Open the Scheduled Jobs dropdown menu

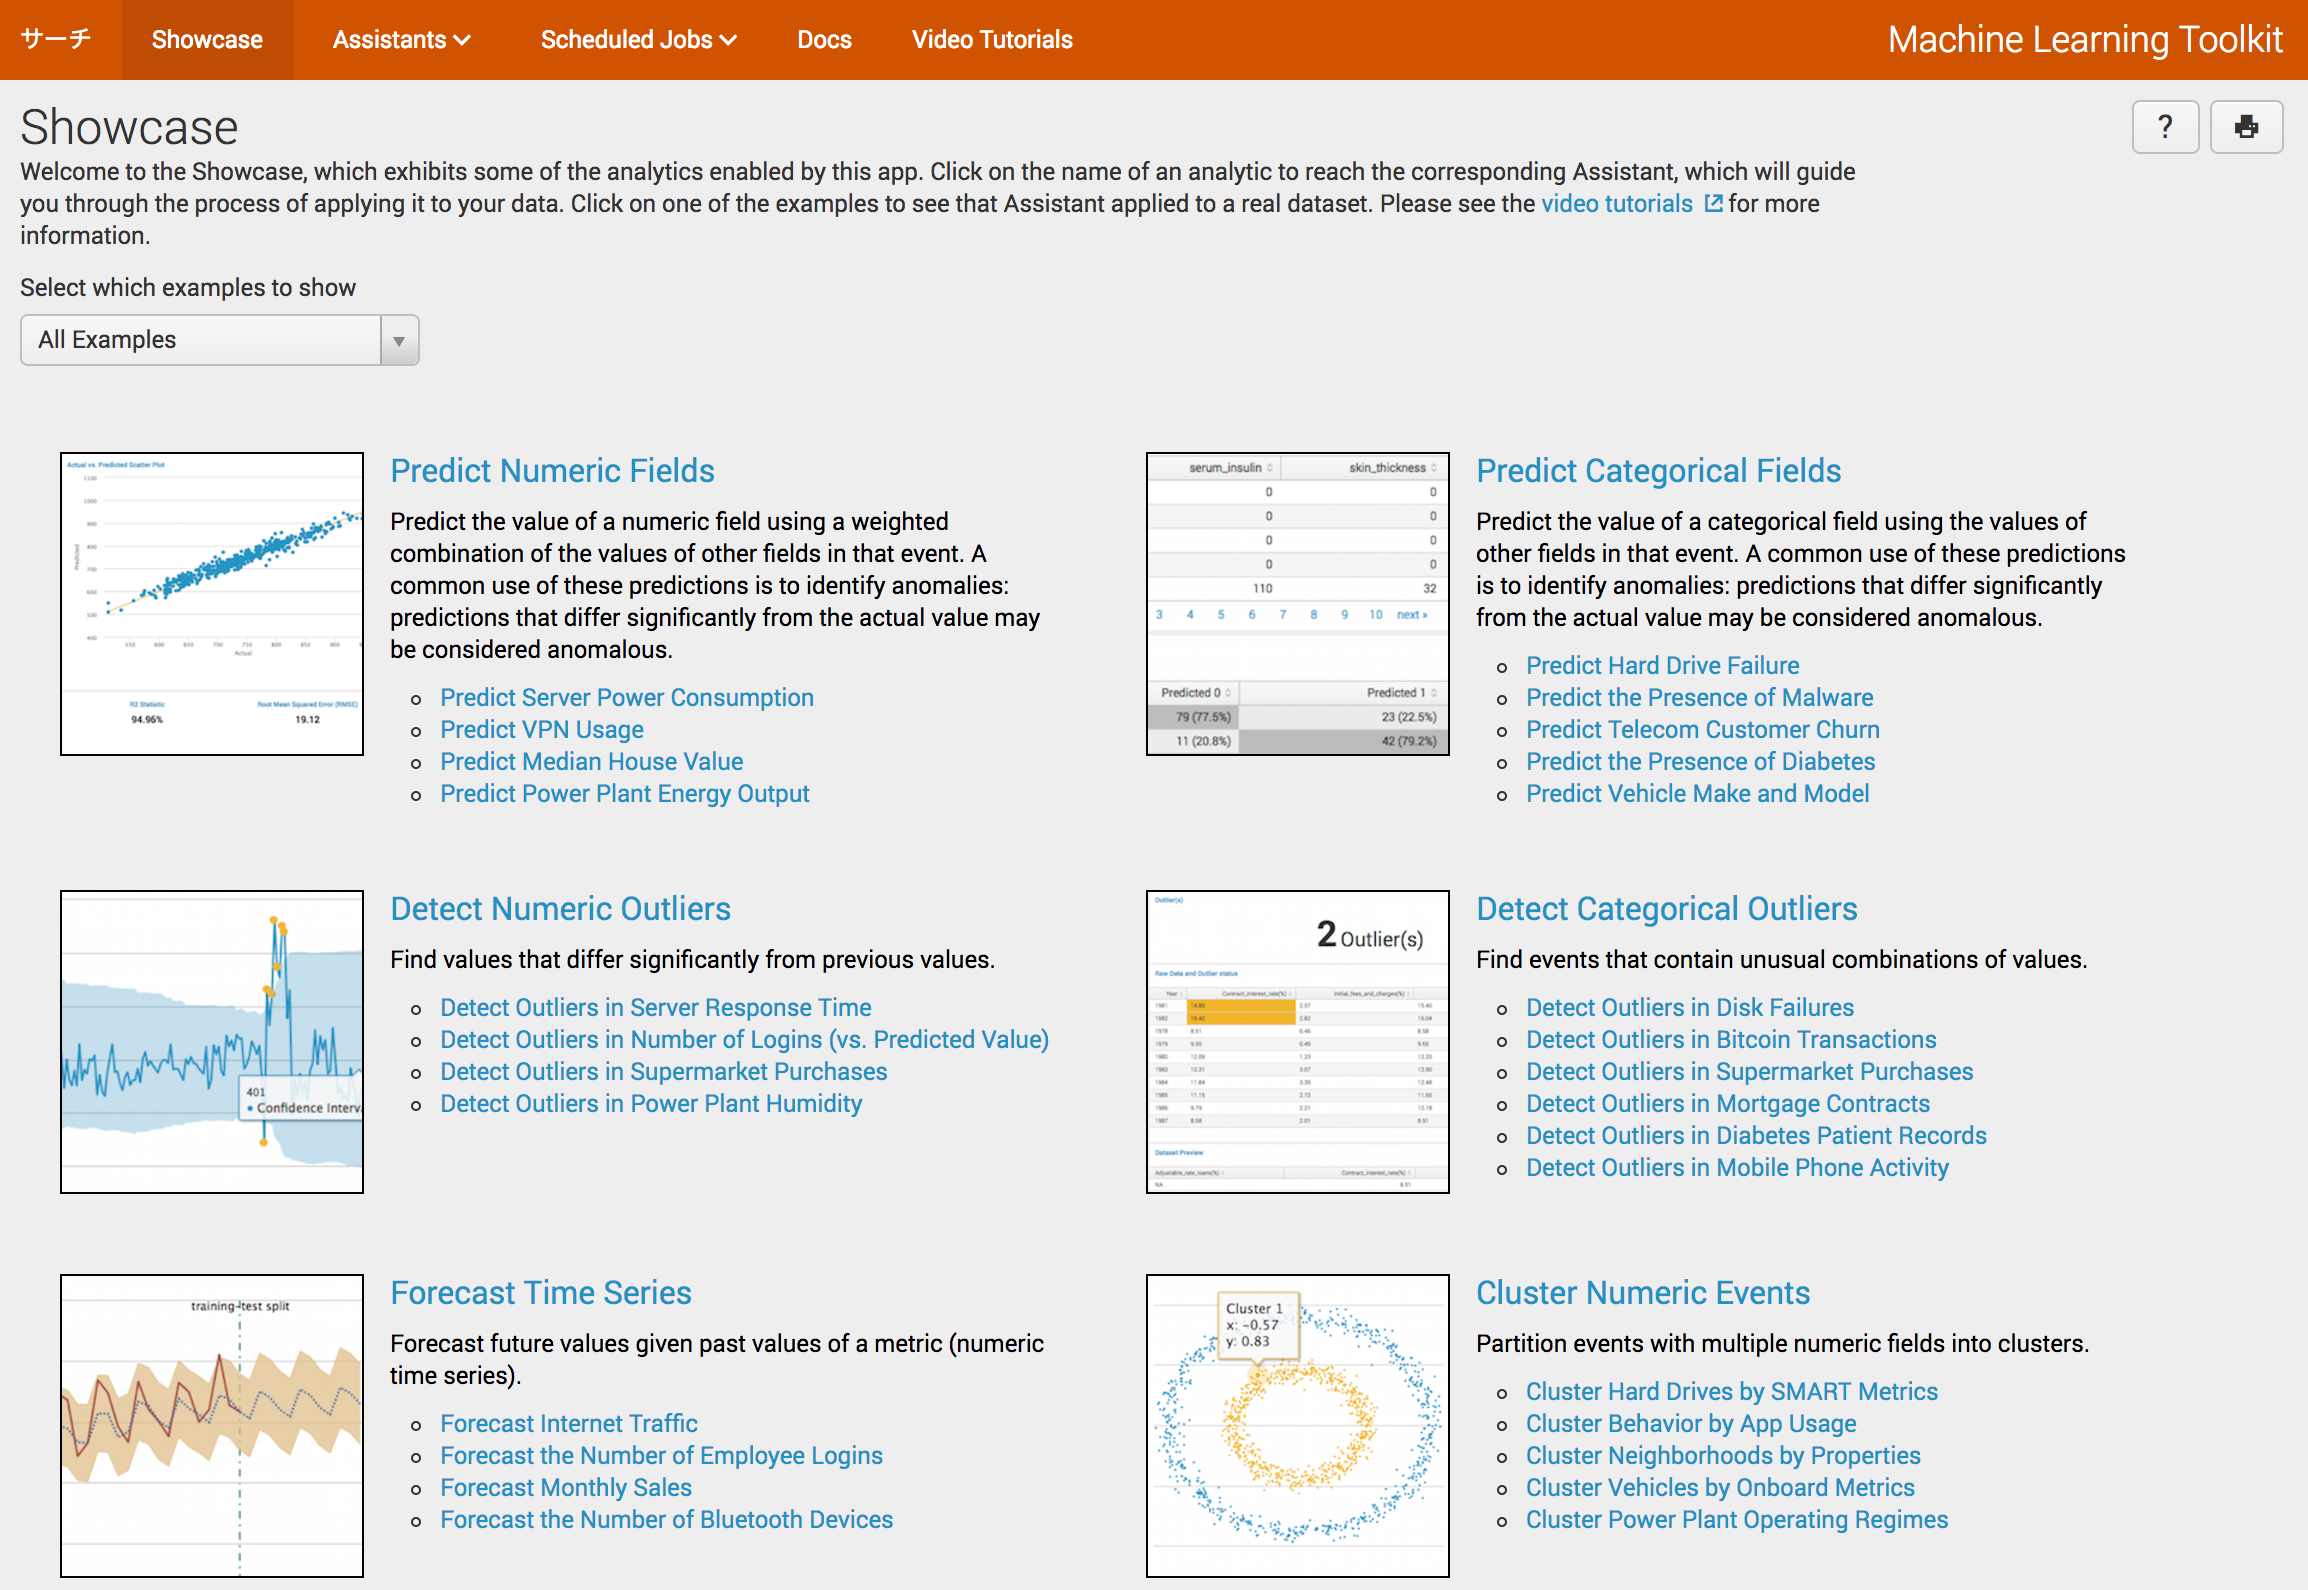coord(638,40)
